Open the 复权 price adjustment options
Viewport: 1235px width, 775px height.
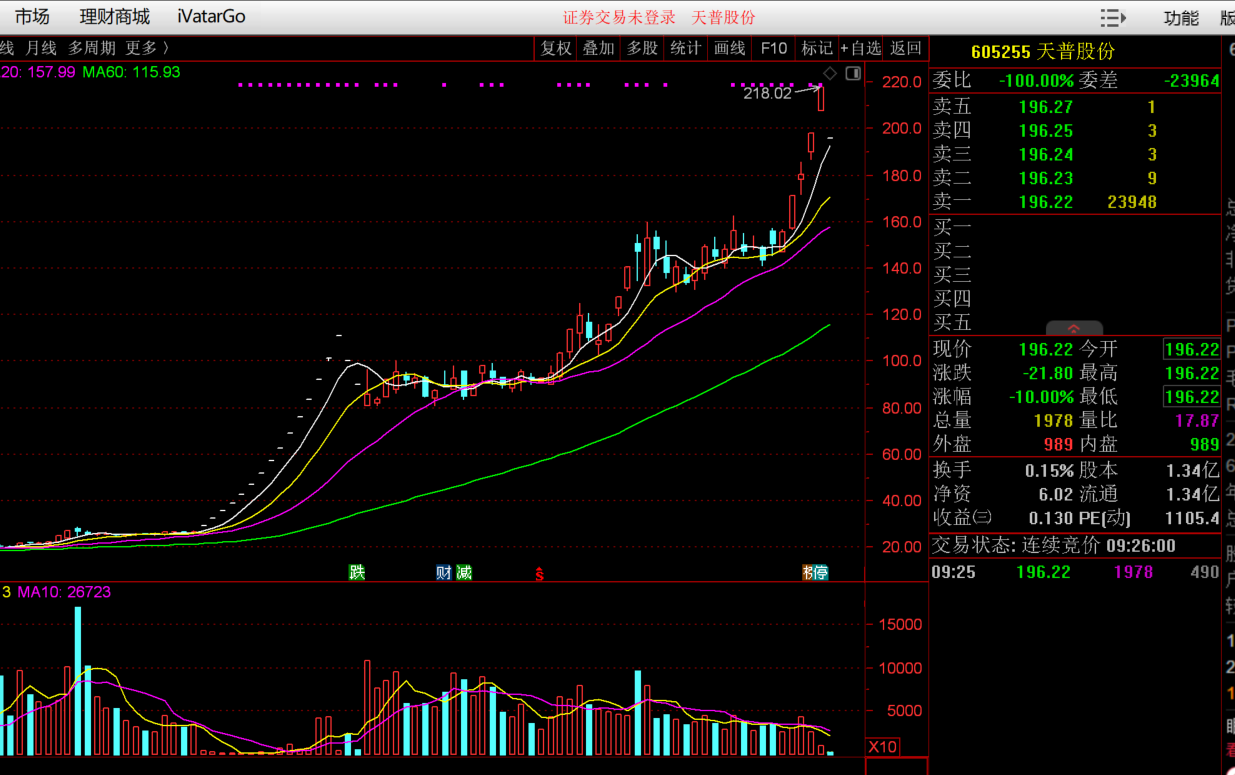tap(556, 48)
